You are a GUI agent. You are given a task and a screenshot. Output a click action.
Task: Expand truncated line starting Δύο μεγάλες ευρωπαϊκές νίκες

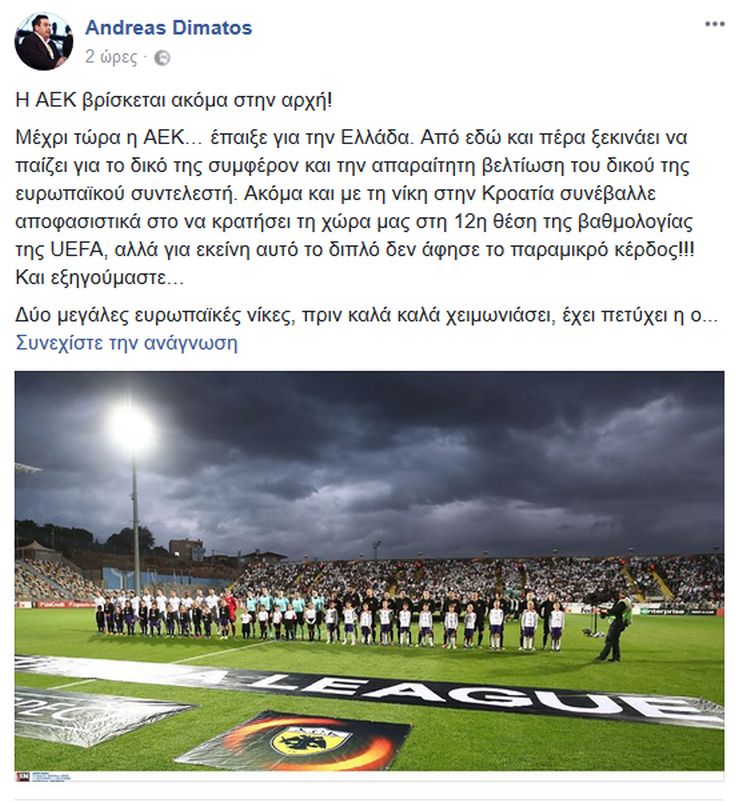tap(367, 315)
